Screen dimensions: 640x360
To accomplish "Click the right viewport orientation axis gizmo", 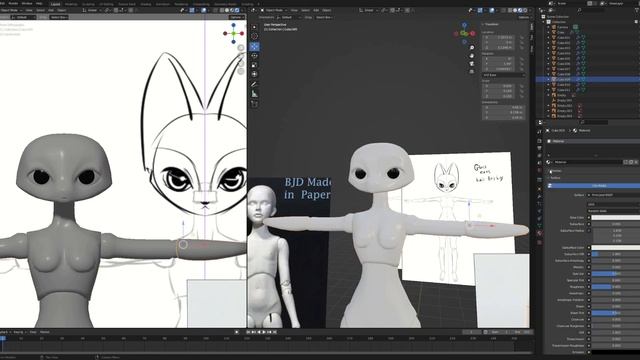I will click(x=464, y=33).
